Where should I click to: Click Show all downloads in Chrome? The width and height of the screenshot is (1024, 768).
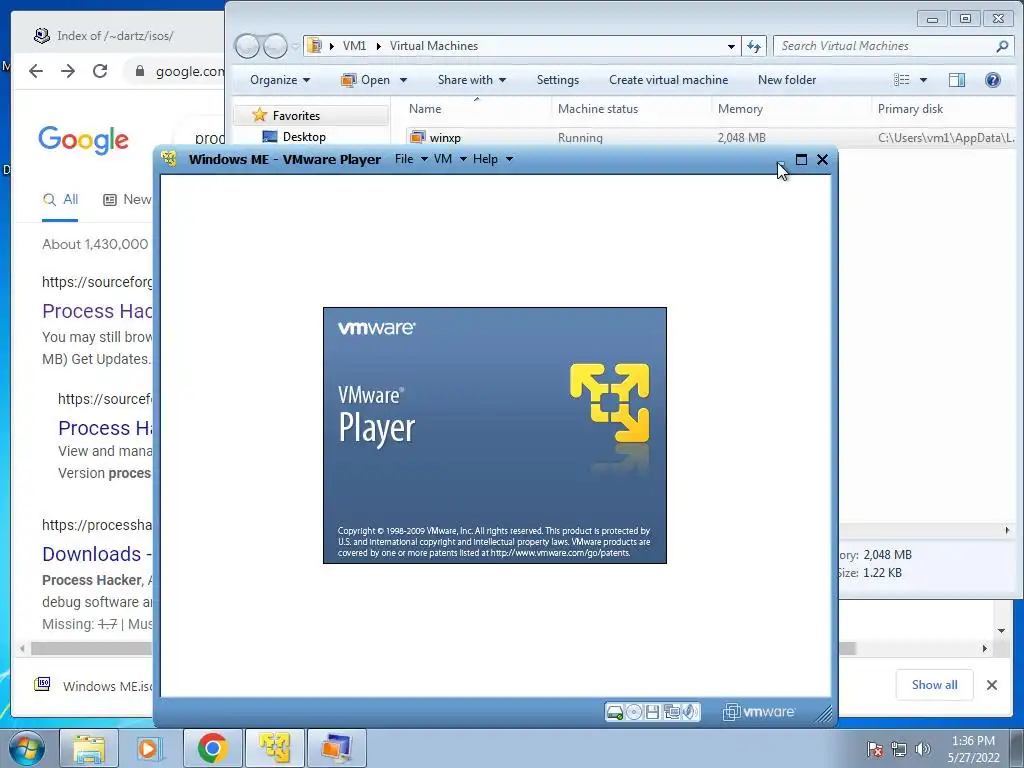tap(934, 684)
